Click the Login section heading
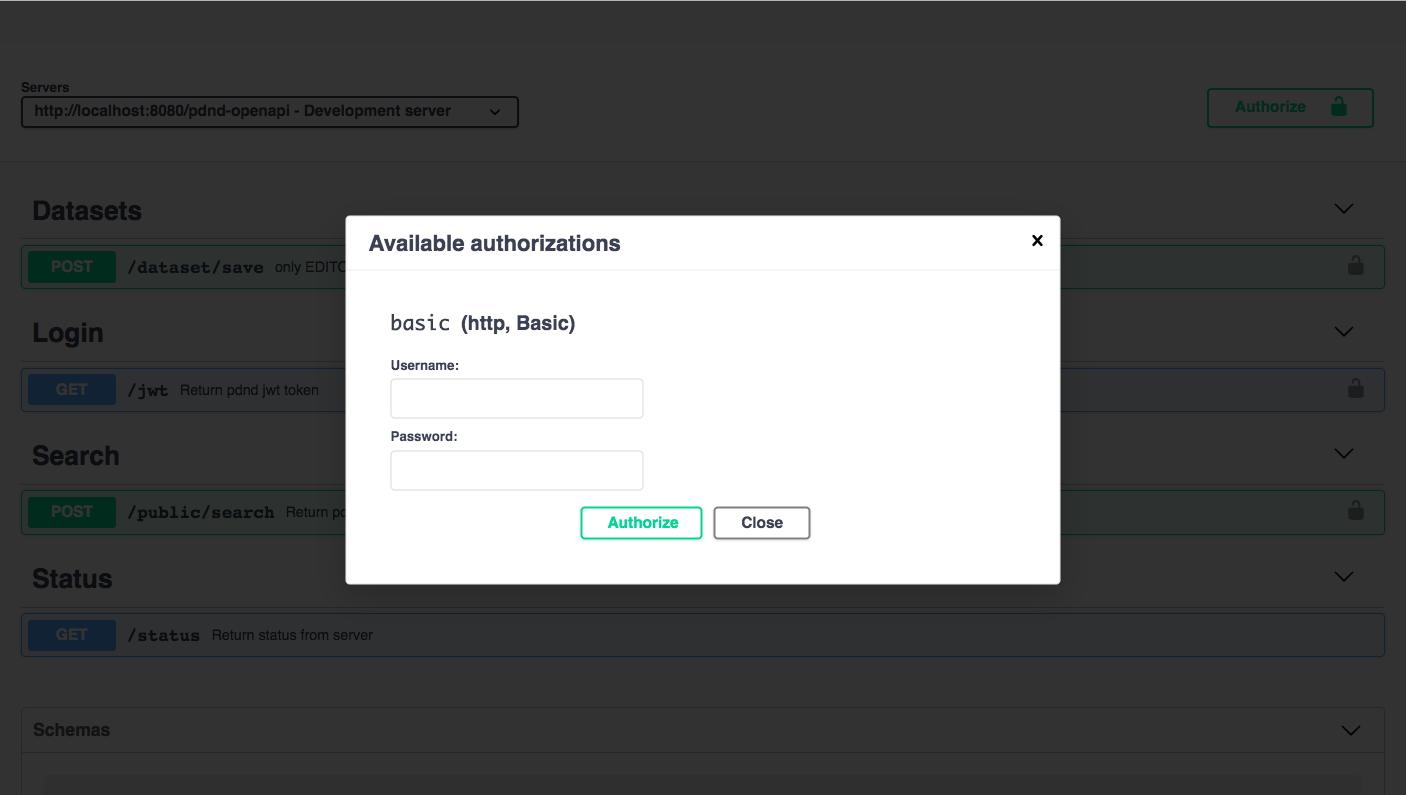 coord(68,333)
